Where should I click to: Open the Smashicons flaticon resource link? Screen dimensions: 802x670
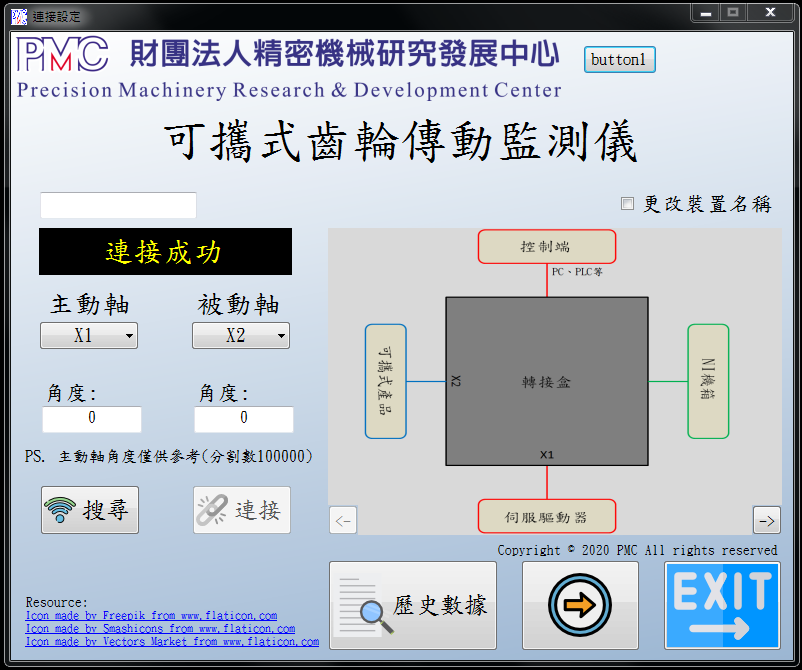(x=160, y=628)
